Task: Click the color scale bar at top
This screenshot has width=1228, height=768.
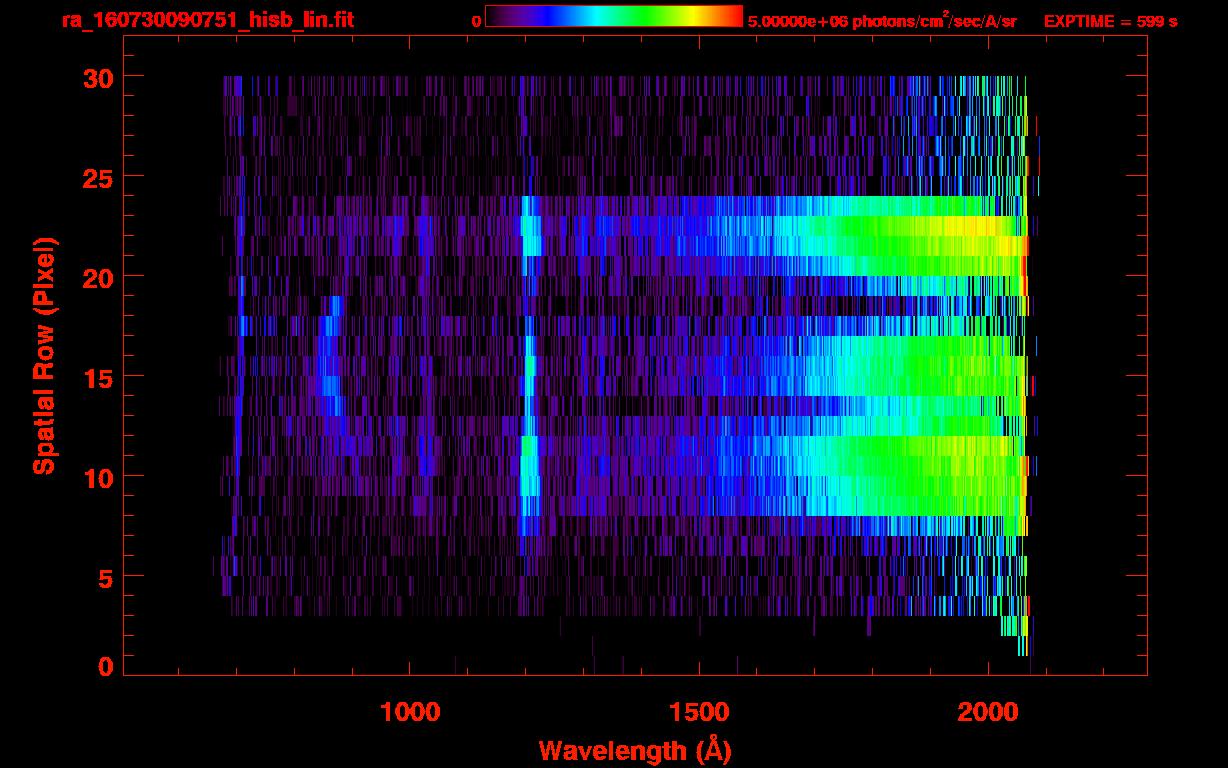Action: tap(613, 16)
